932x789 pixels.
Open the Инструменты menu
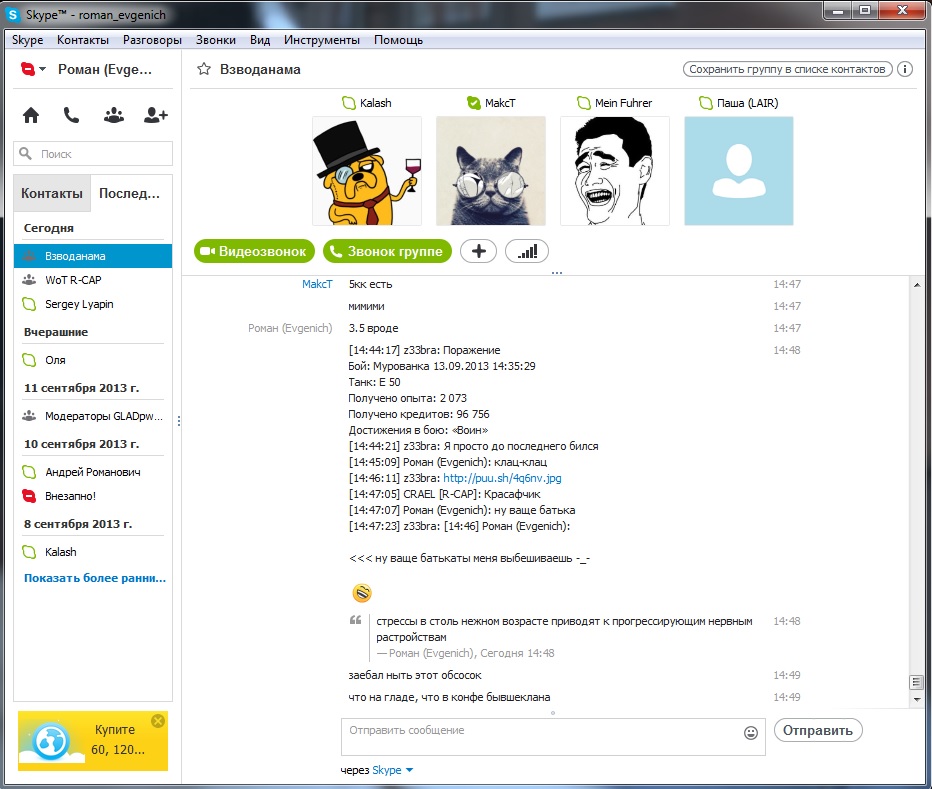click(x=321, y=40)
